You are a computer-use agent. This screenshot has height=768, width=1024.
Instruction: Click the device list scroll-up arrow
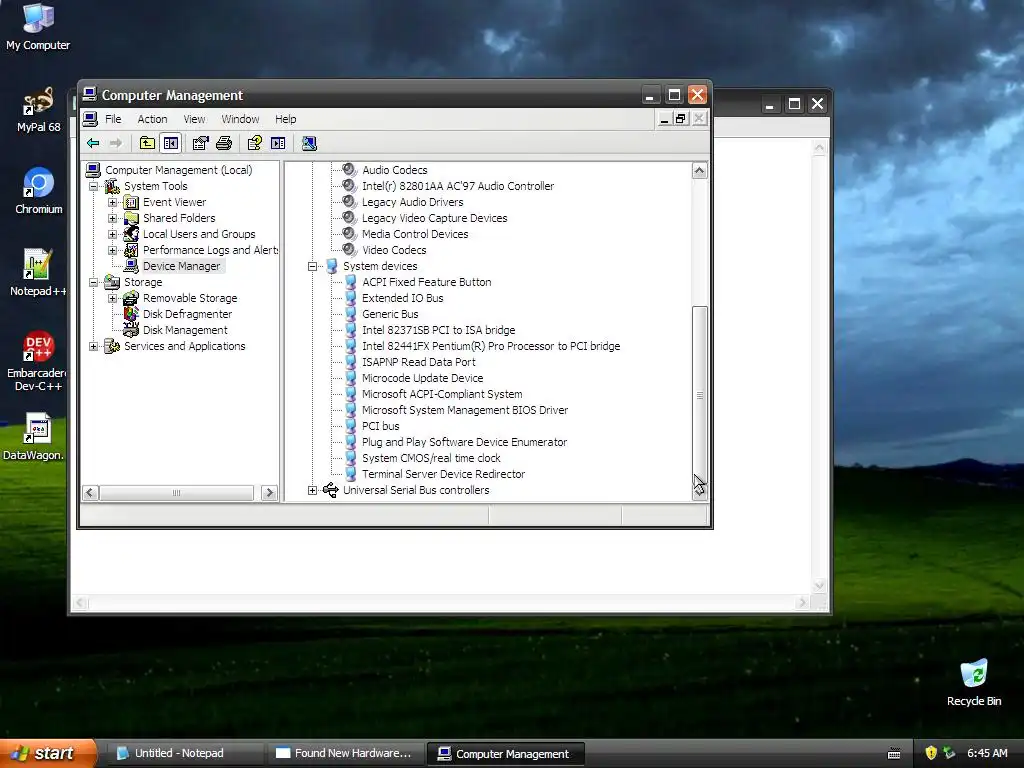coord(699,170)
